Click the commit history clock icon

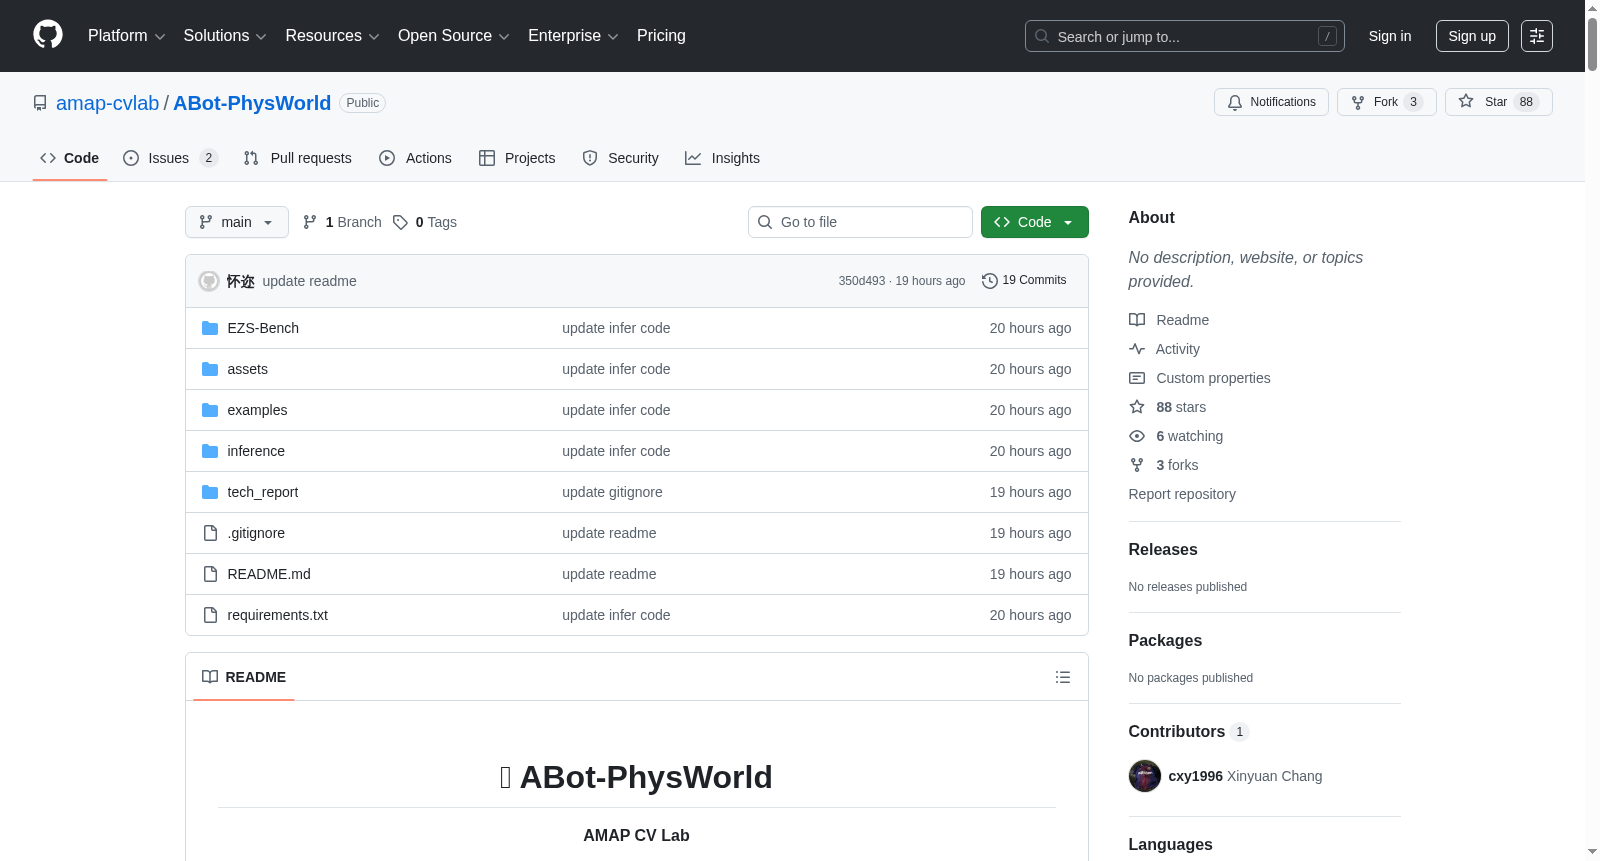[x=990, y=281]
